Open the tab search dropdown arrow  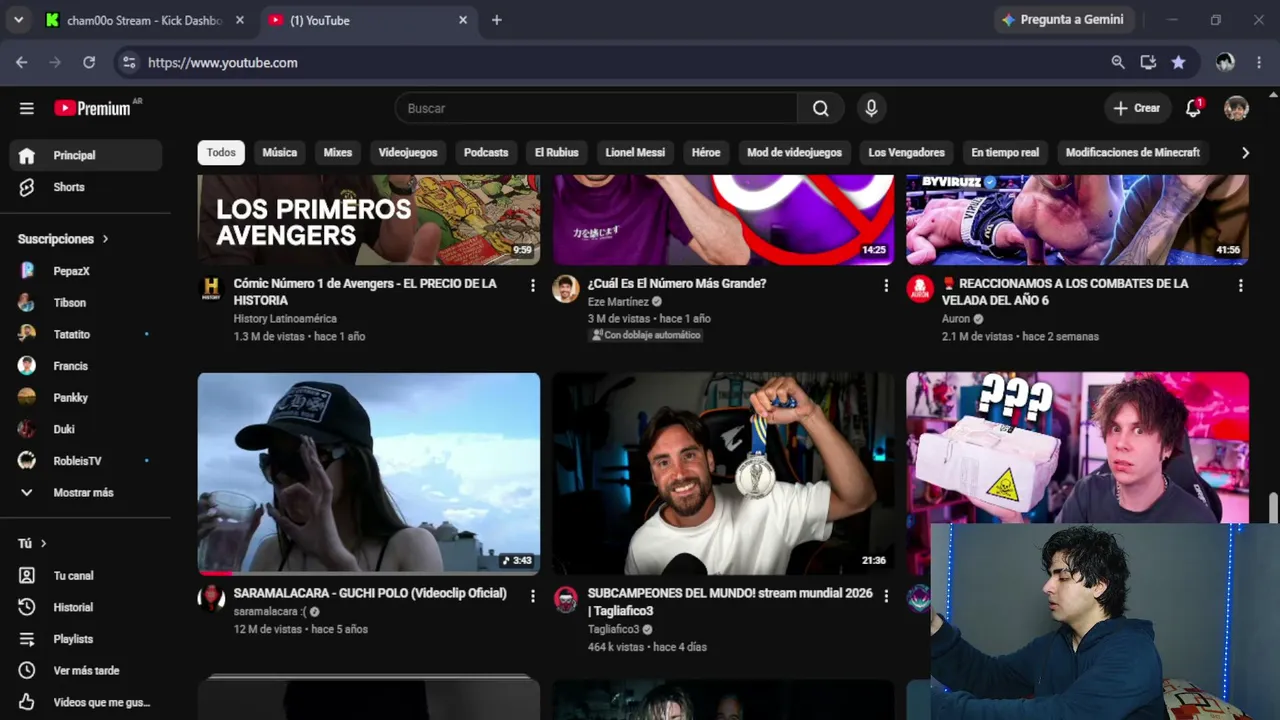(x=18, y=20)
